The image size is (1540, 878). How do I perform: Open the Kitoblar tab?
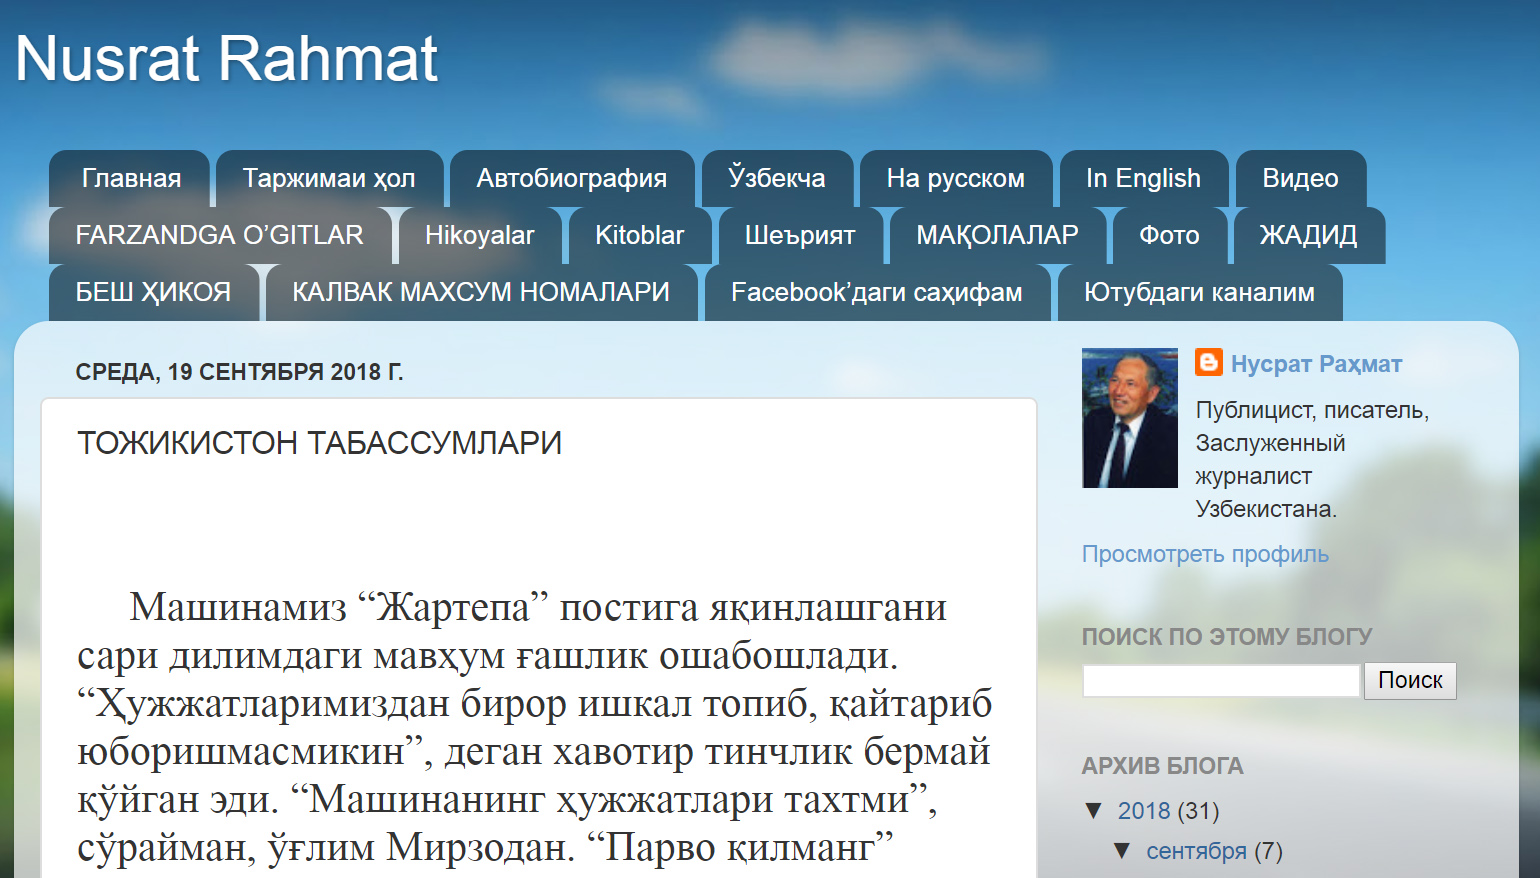pyautogui.click(x=639, y=235)
